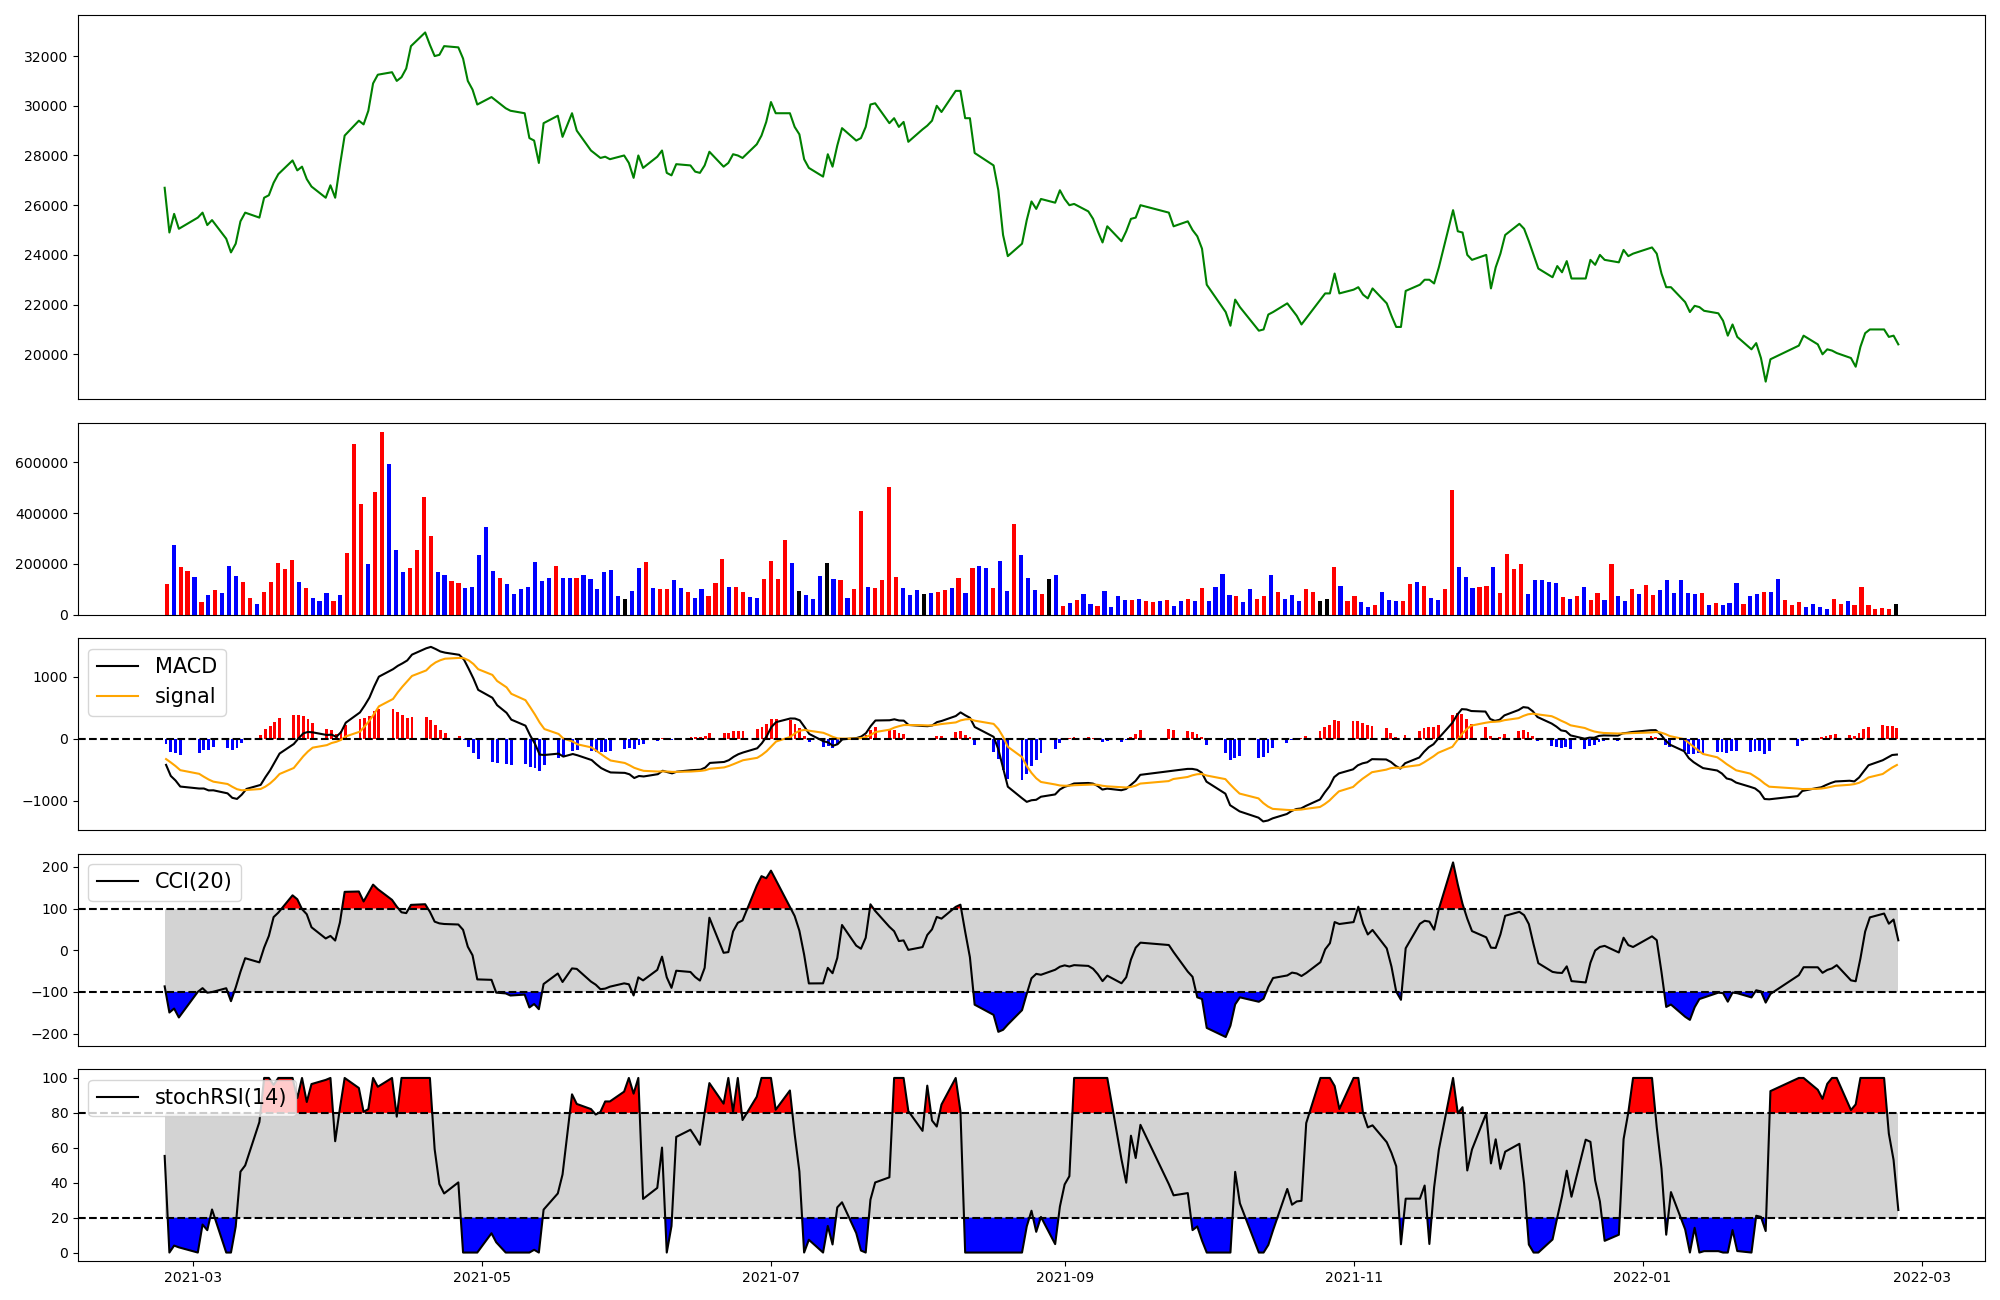
Task: Click the 2021-07 x-axis date label
Action: [x=771, y=1277]
